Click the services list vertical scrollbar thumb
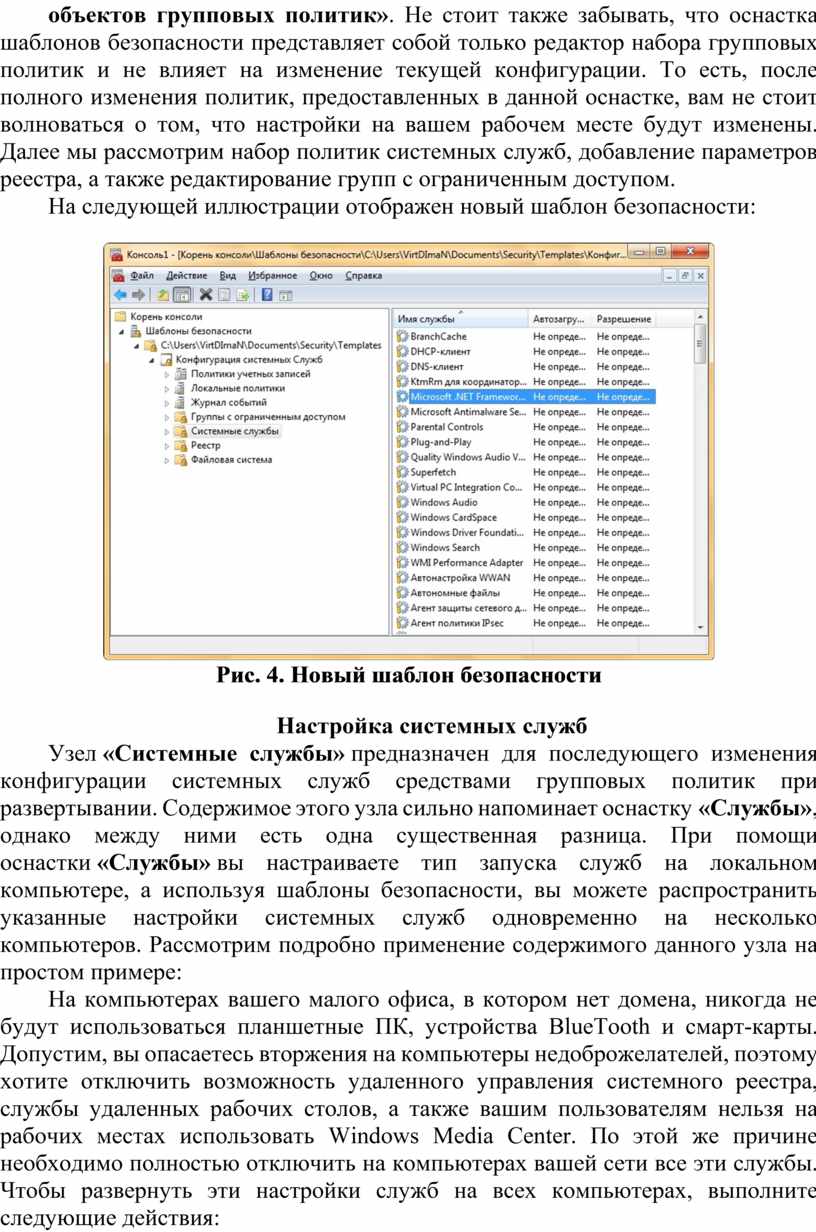This screenshot has width=816, height=1232. coord(701,342)
